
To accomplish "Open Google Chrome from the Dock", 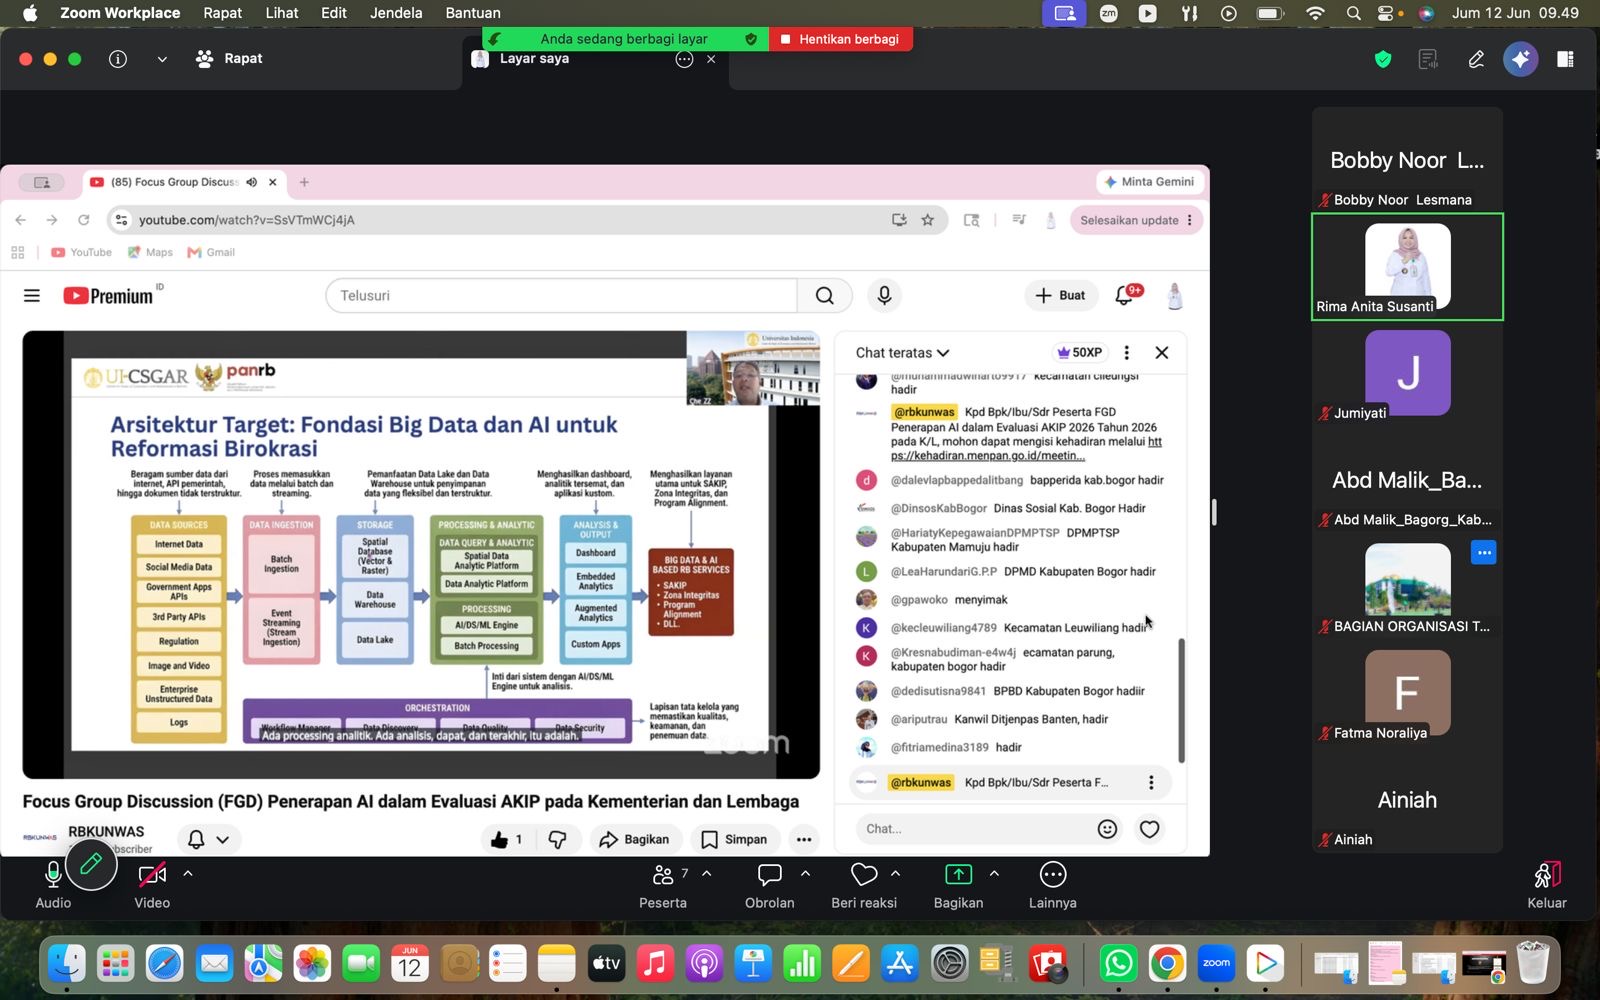I will 1167,964.
